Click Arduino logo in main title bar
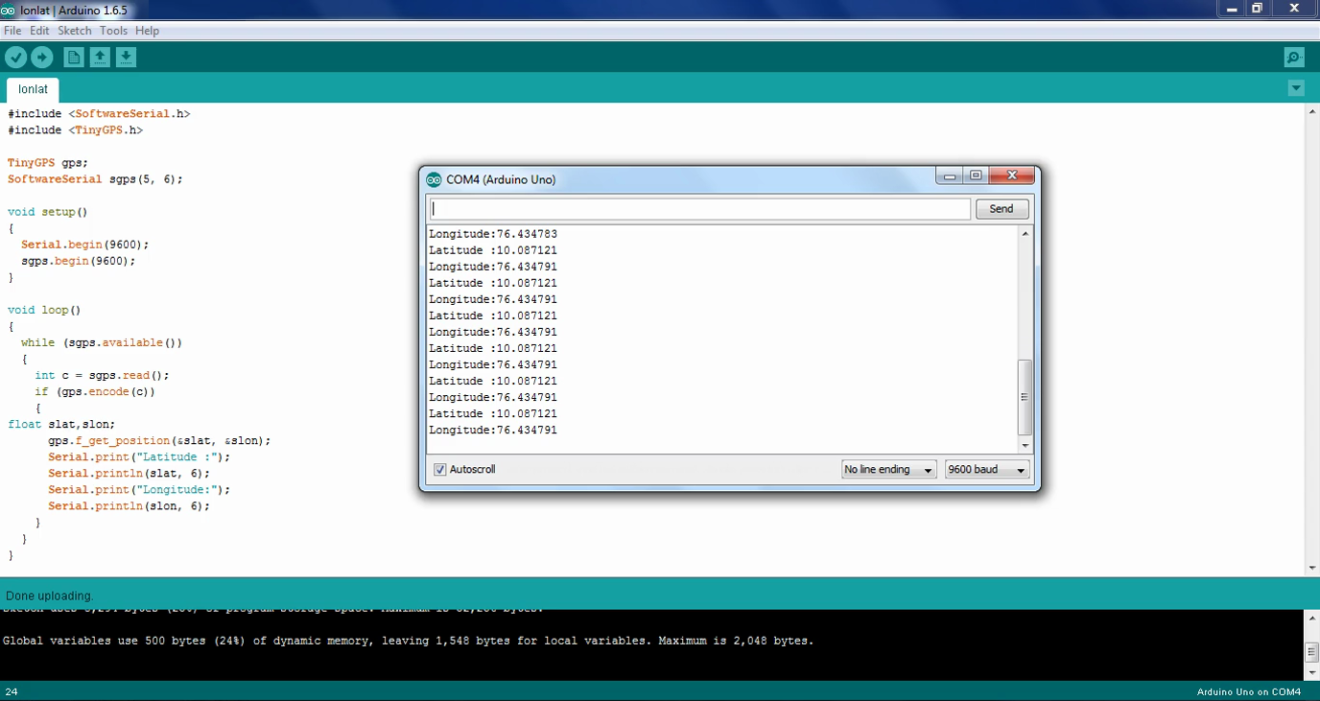Viewport: 1320px width, 701px height. [8, 9]
